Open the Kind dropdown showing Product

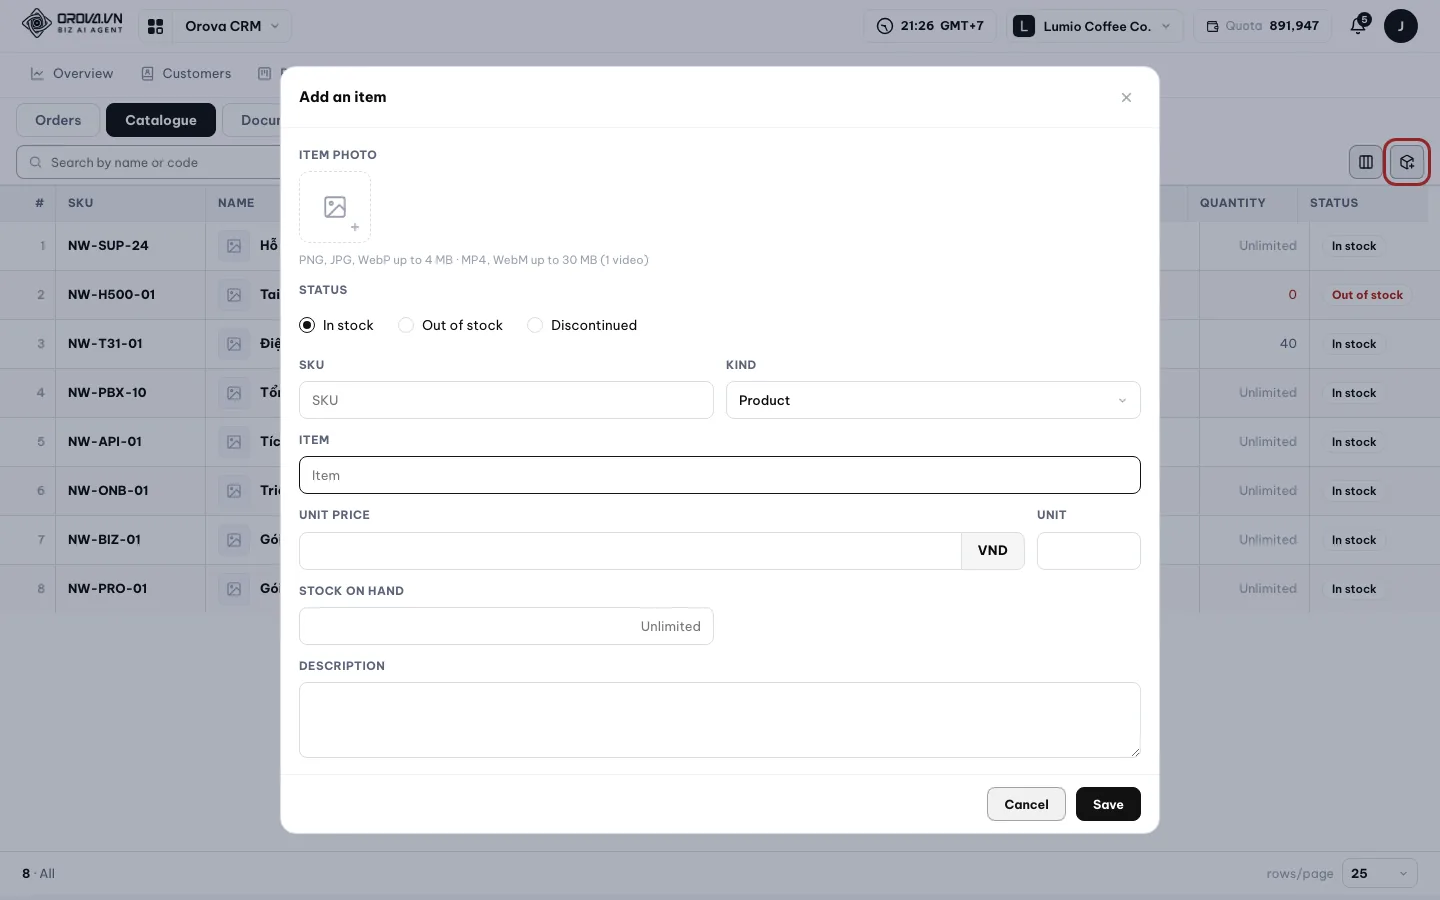pyautogui.click(x=933, y=400)
